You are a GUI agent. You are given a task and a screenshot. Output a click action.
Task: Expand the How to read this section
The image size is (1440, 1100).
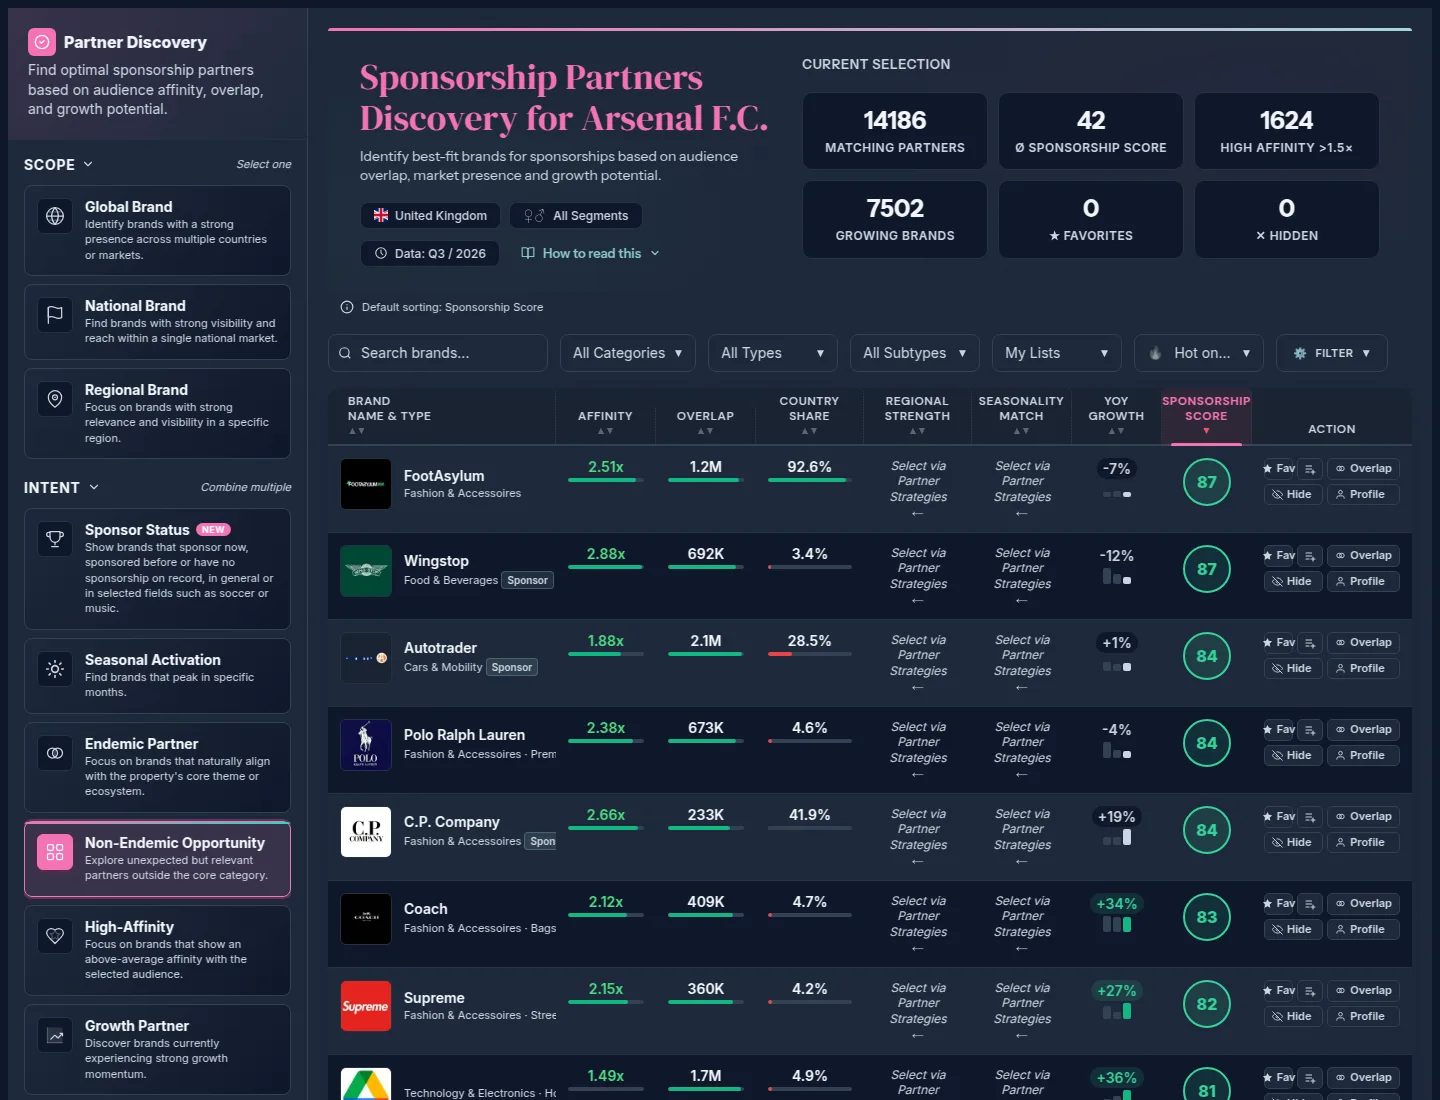pos(590,253)
